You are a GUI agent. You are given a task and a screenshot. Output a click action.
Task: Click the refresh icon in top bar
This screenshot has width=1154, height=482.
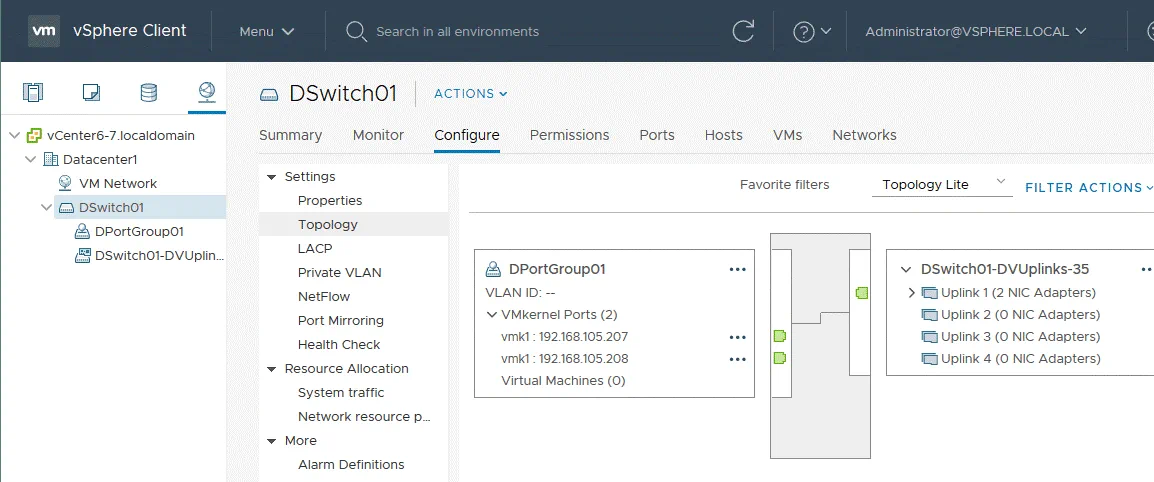pyautogui.click(x=743, y=31)
